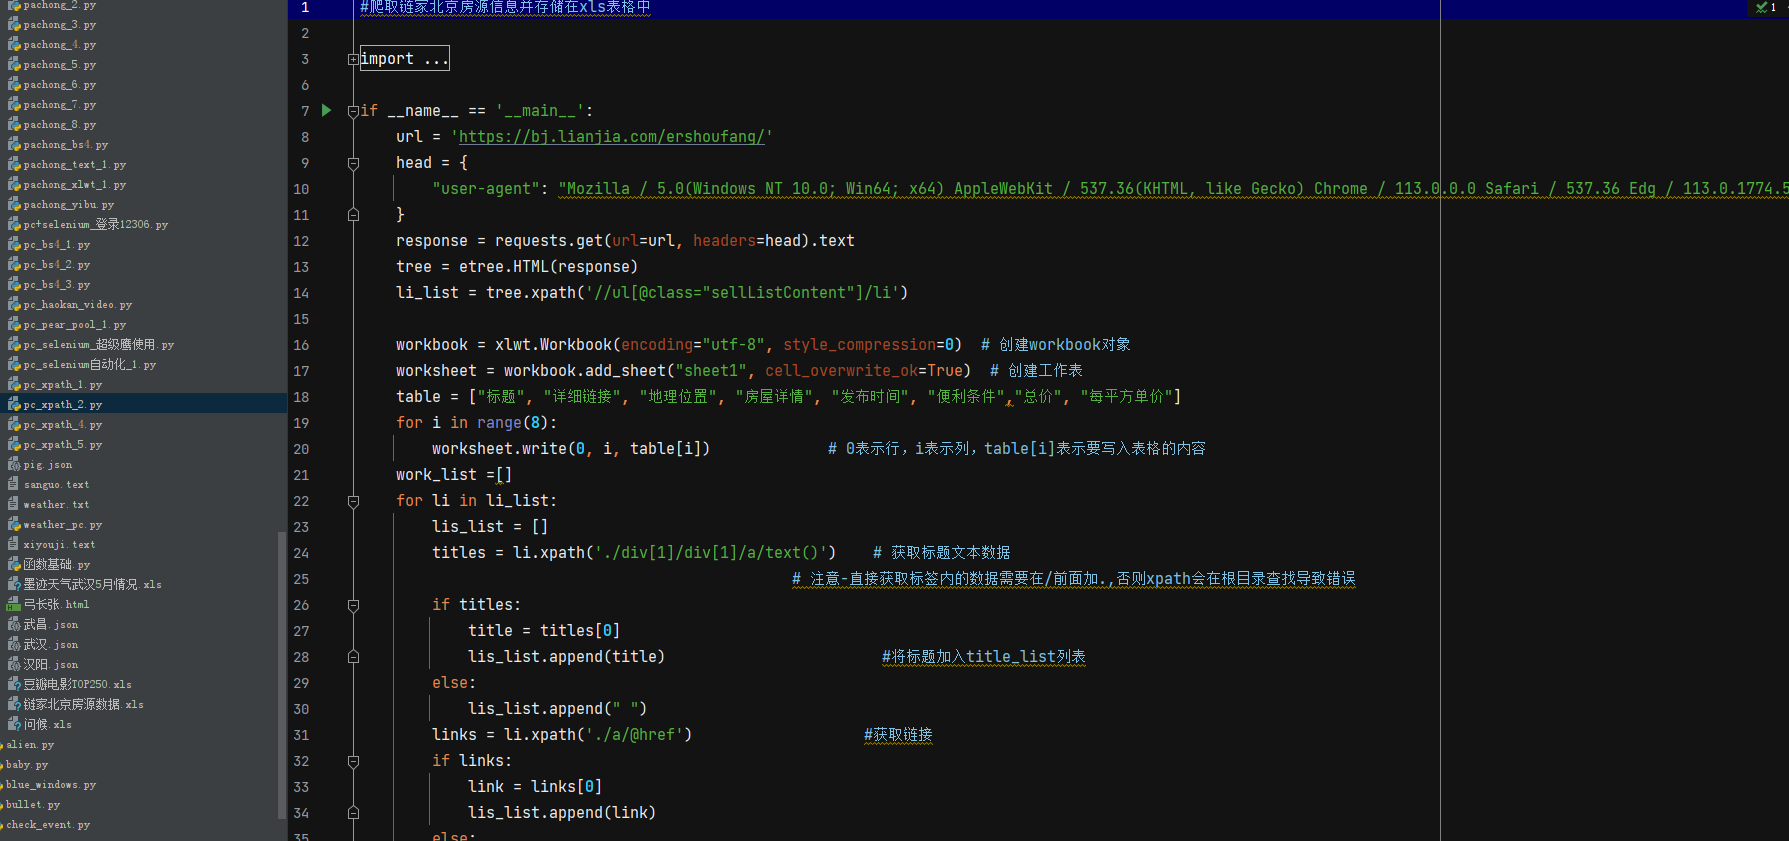Open the lianjia ershoufang URL in code
This screenshot has width=1789, height=841.
pyautogui.click(x=611, y=137)
